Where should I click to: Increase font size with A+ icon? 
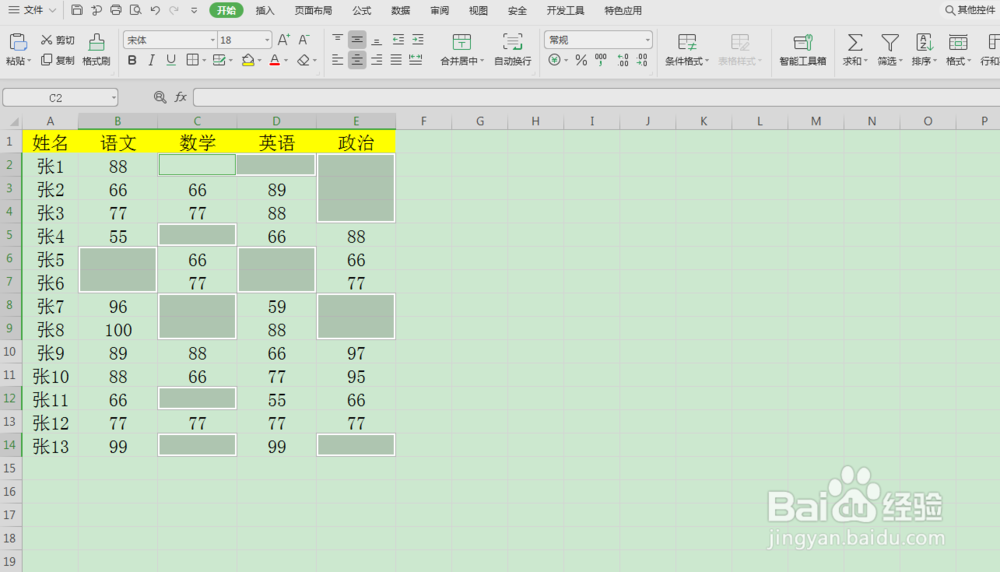coord(284,40)
